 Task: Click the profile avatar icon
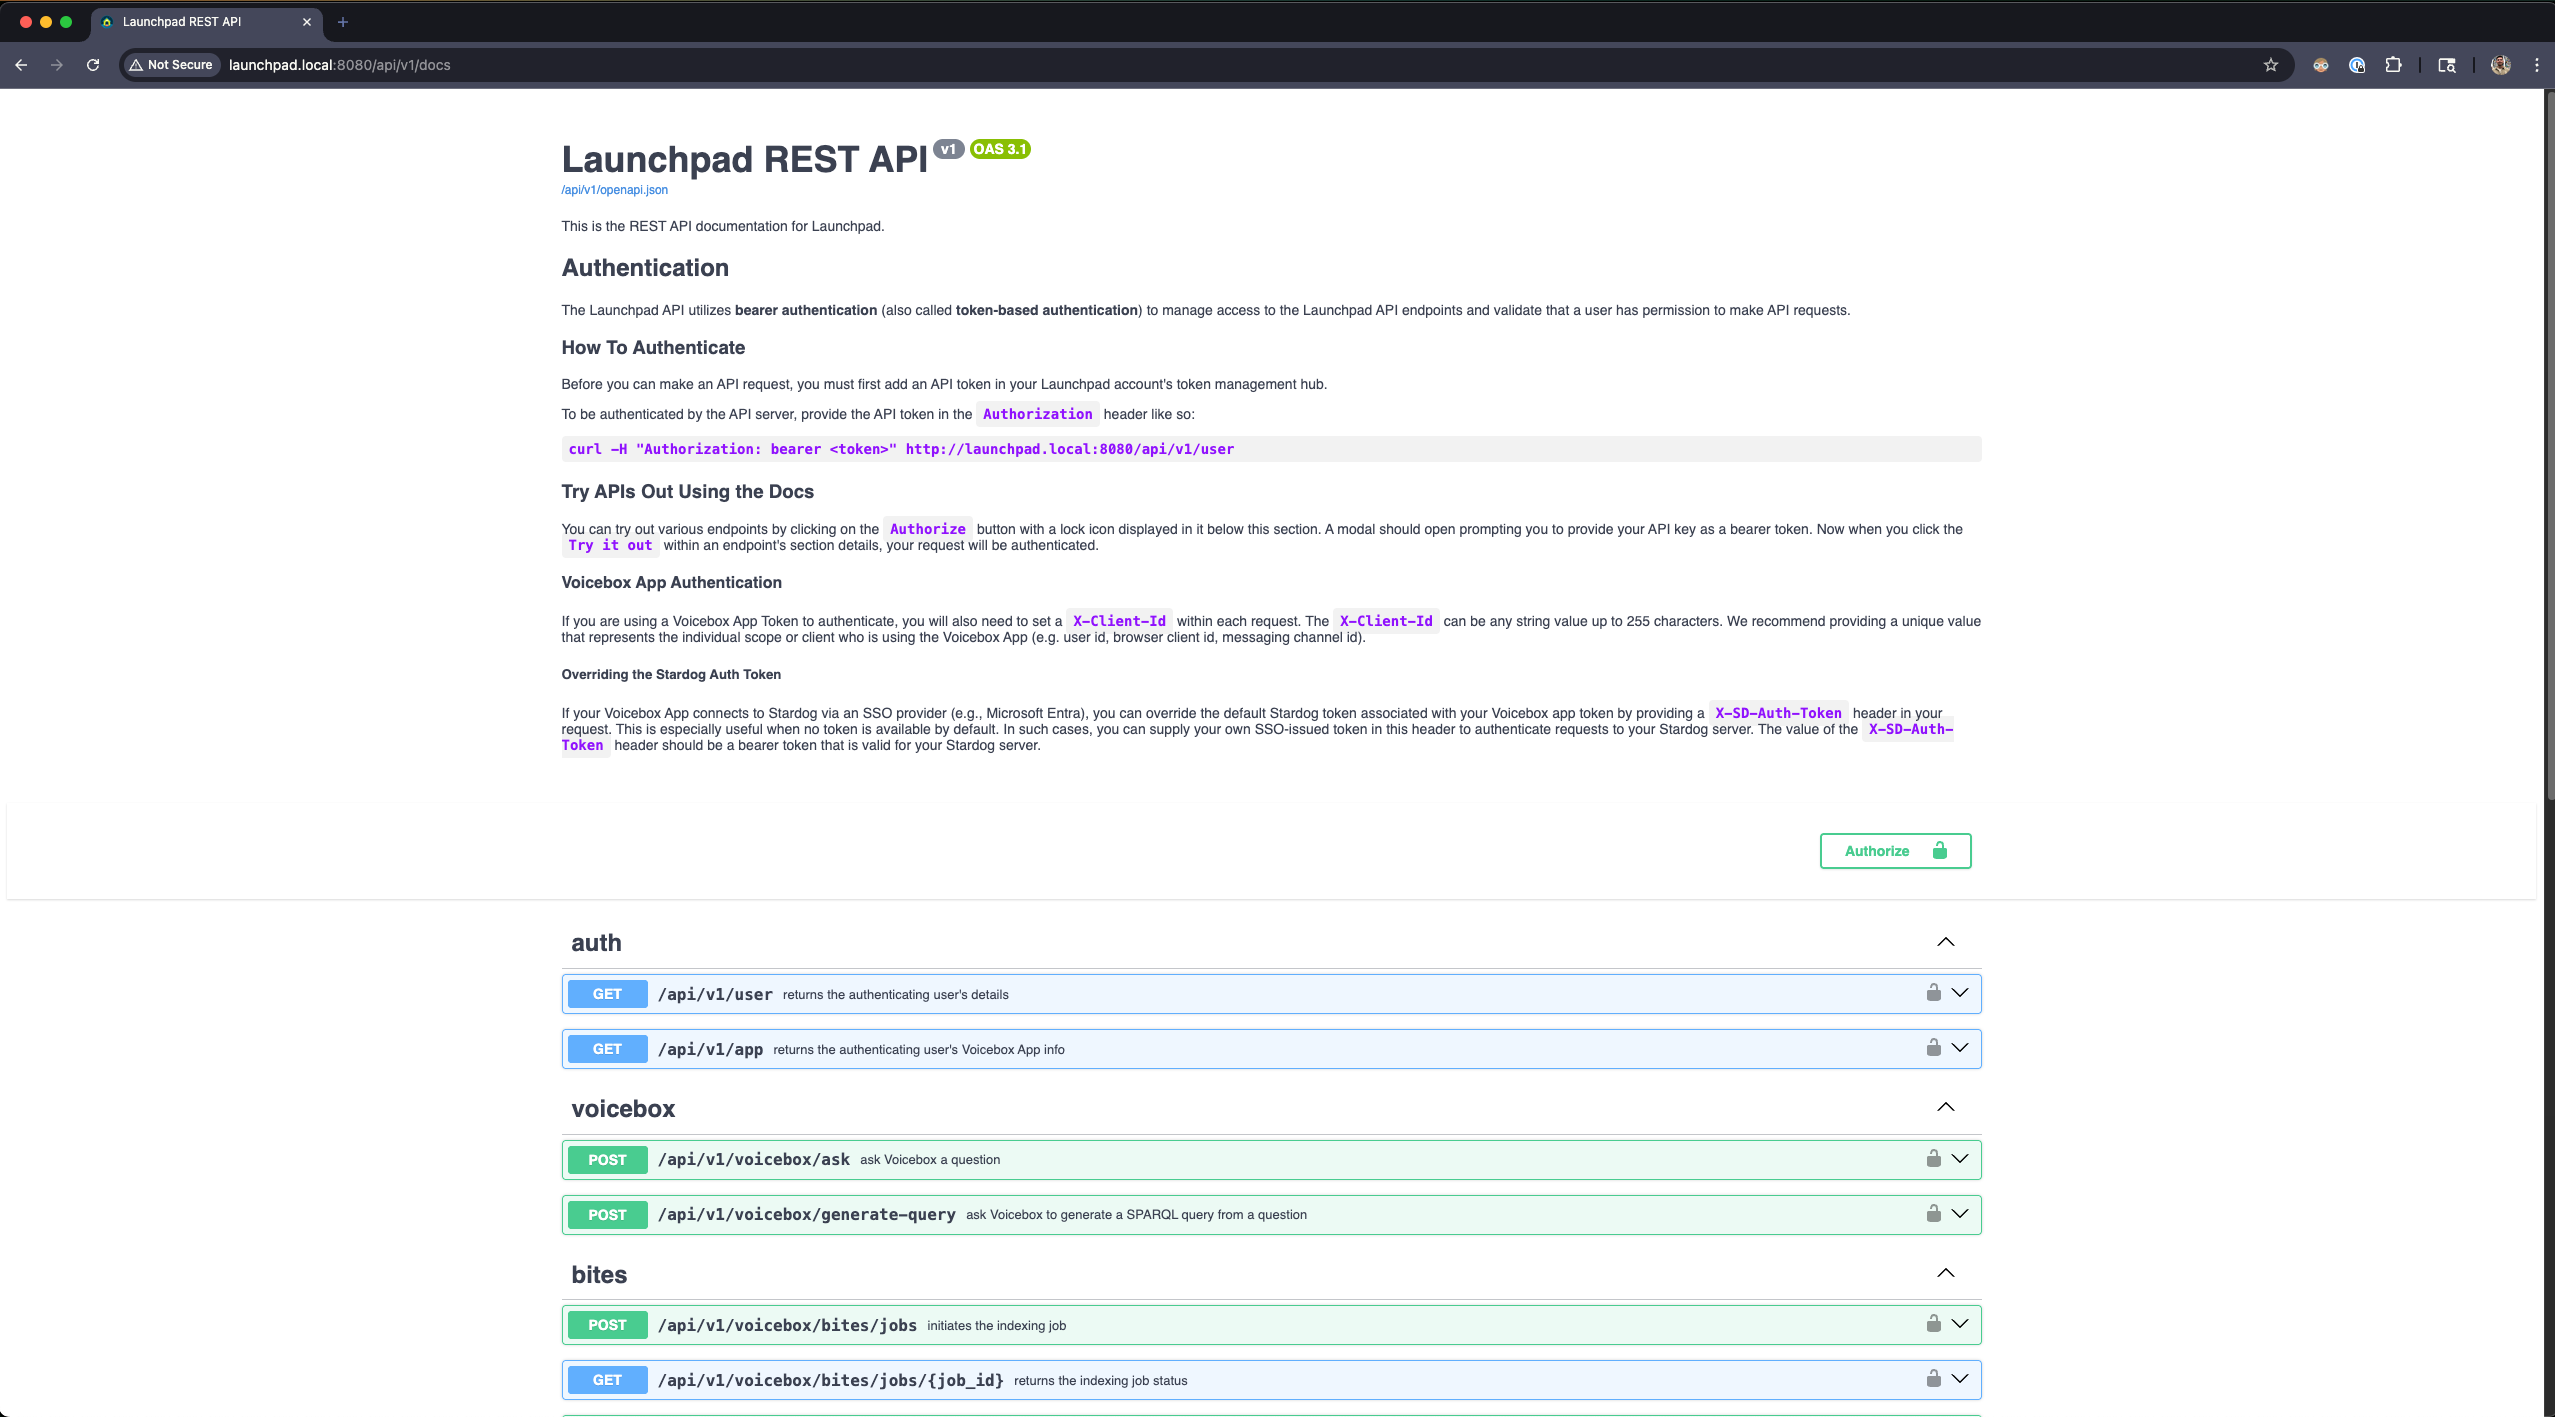(2500, 65)
